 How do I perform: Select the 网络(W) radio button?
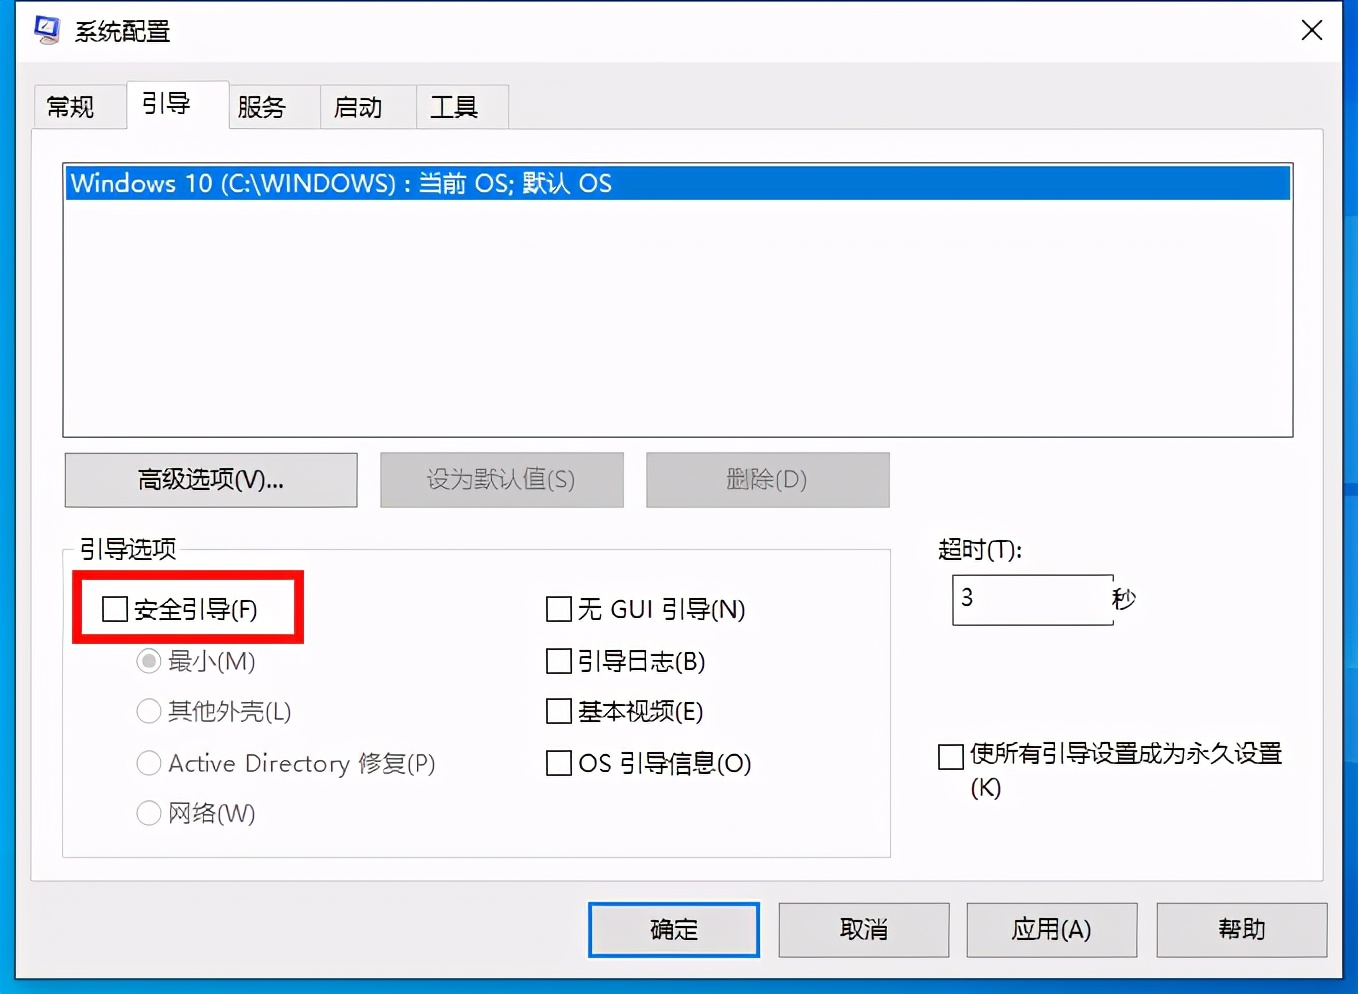pos(148,813)
